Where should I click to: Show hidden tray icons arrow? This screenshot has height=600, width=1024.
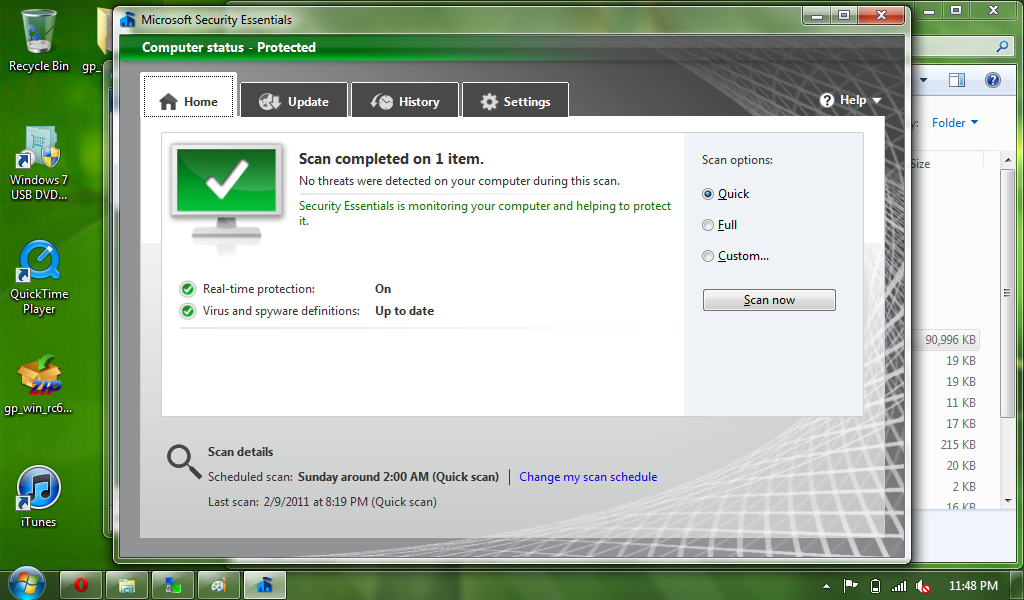coord(826,586)
